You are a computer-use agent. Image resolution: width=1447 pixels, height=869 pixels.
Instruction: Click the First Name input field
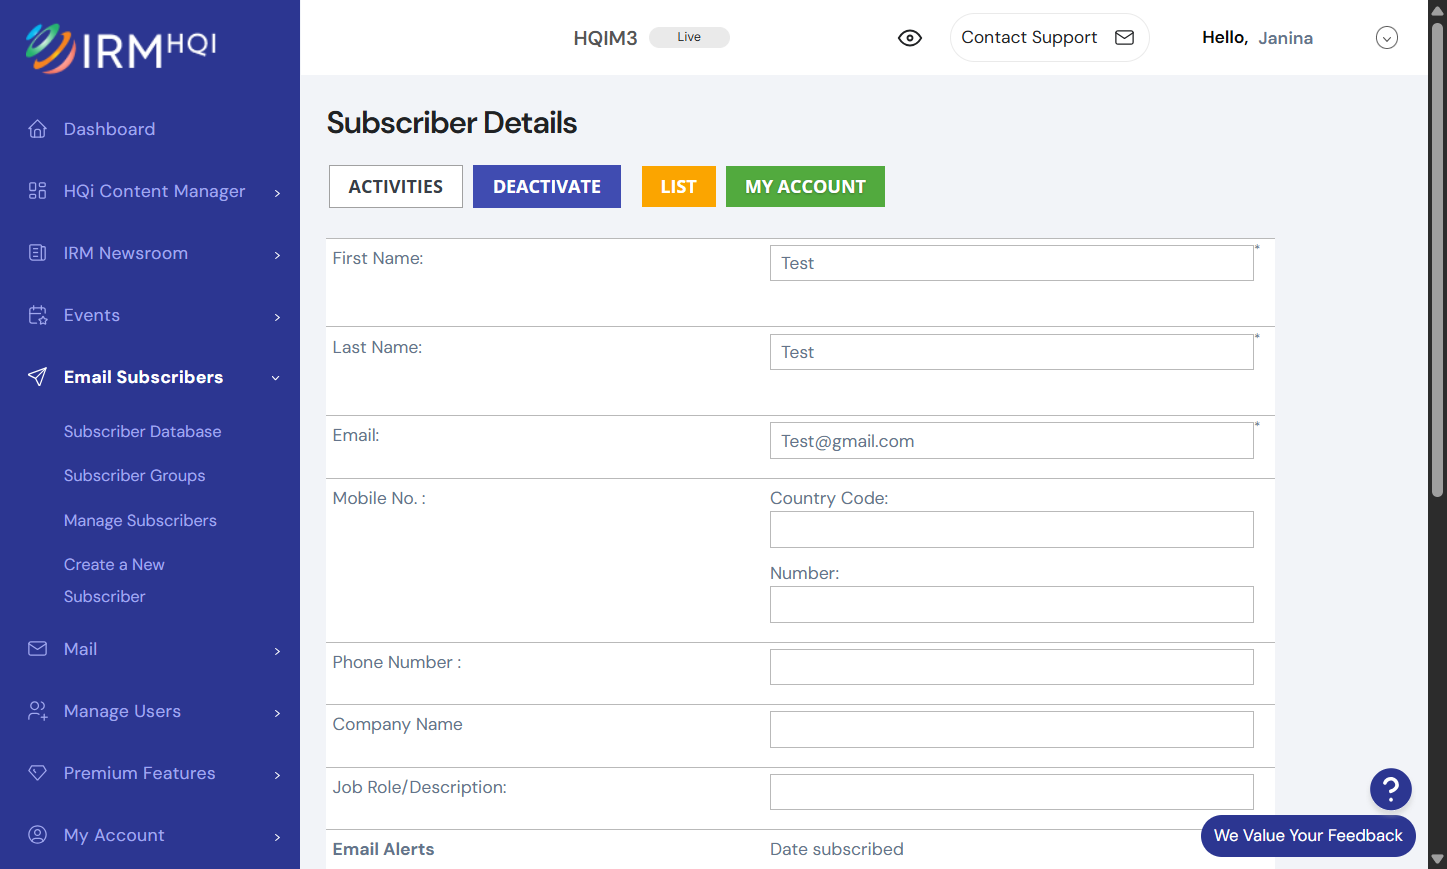click(x=1012, y=263)
